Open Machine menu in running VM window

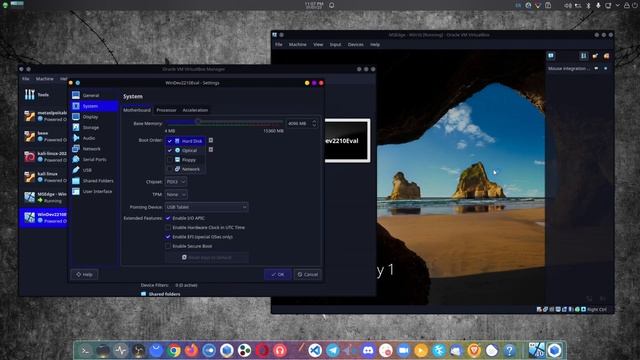click(298, 44)
